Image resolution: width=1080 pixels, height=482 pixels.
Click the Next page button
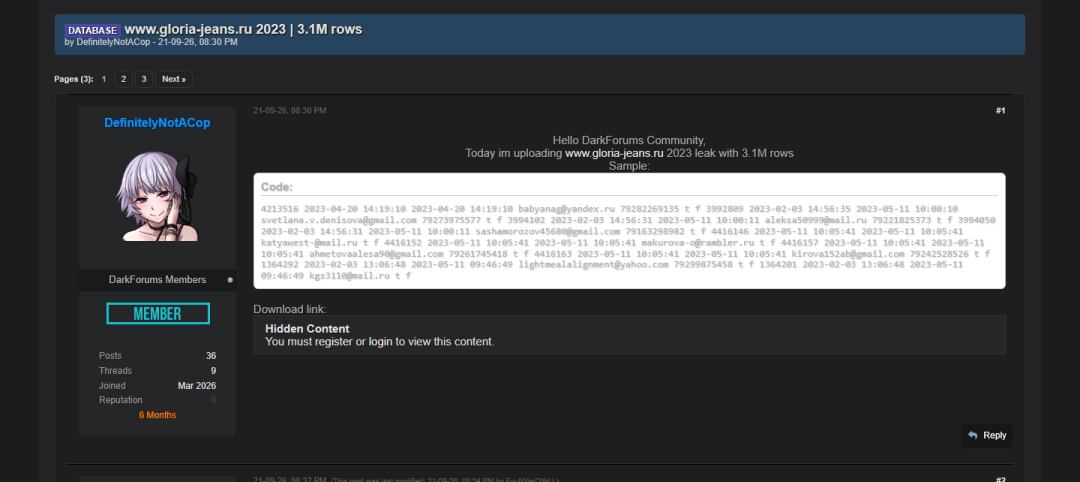tap(174, 79)
